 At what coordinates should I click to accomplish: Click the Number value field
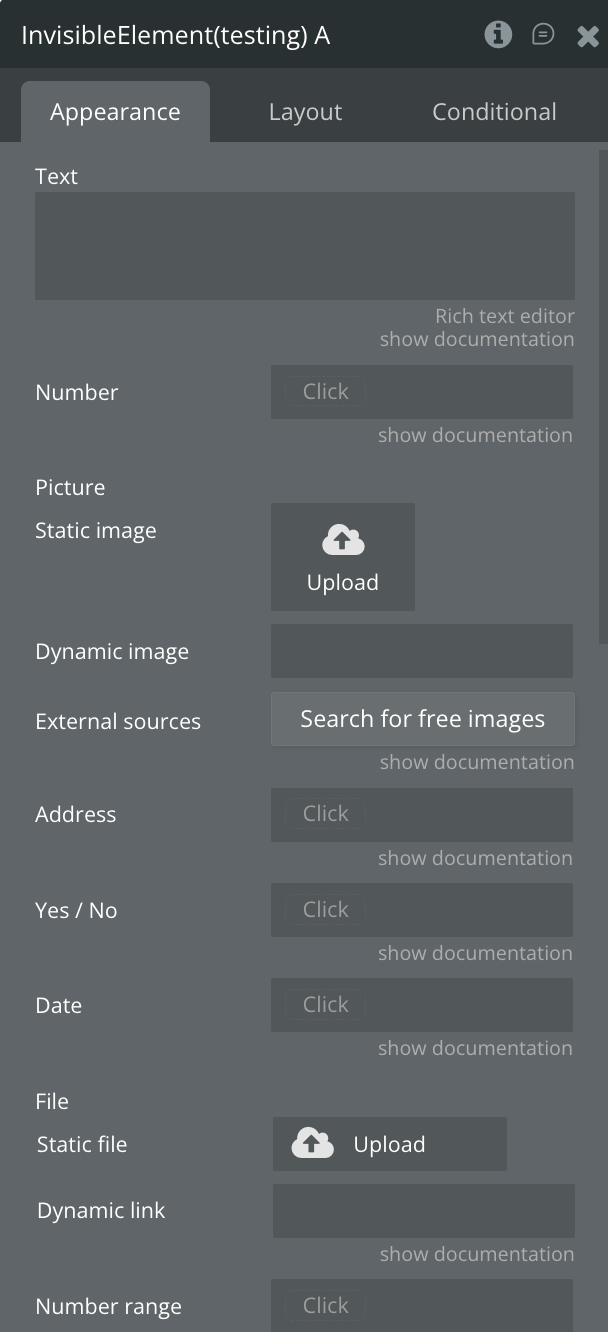pyautogui.click(x=421, y=392)
